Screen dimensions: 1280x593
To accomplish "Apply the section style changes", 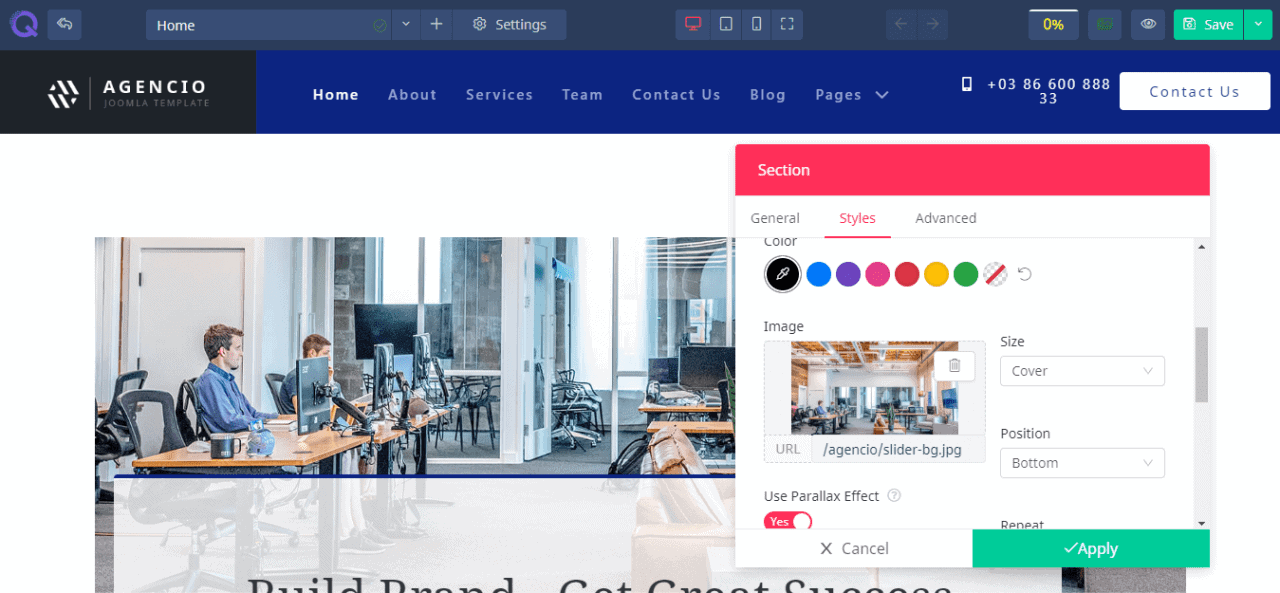I will [1091, 548].
